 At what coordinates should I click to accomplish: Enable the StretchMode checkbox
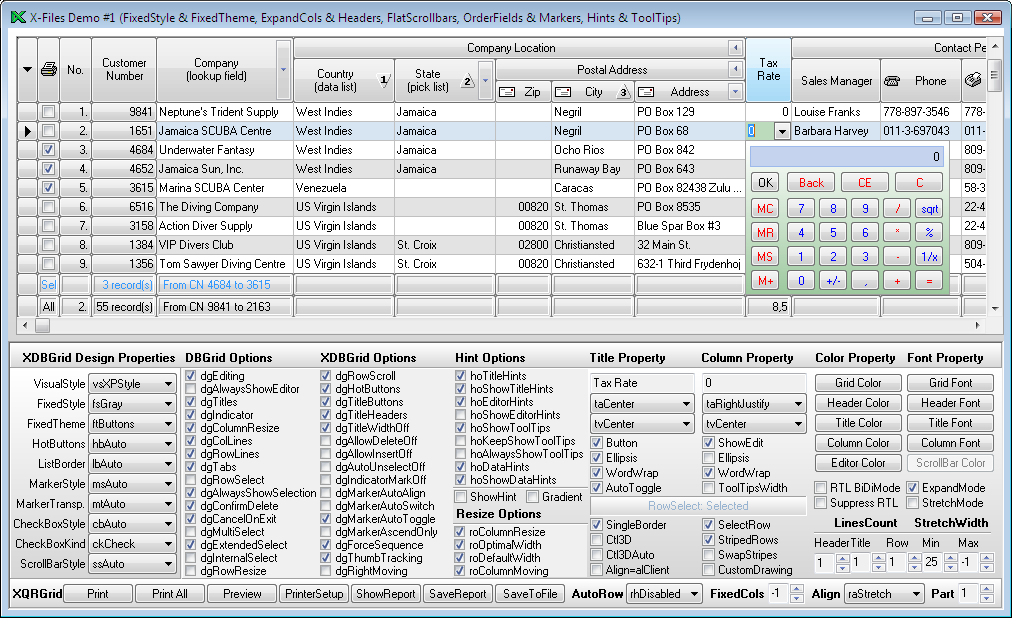912,503
